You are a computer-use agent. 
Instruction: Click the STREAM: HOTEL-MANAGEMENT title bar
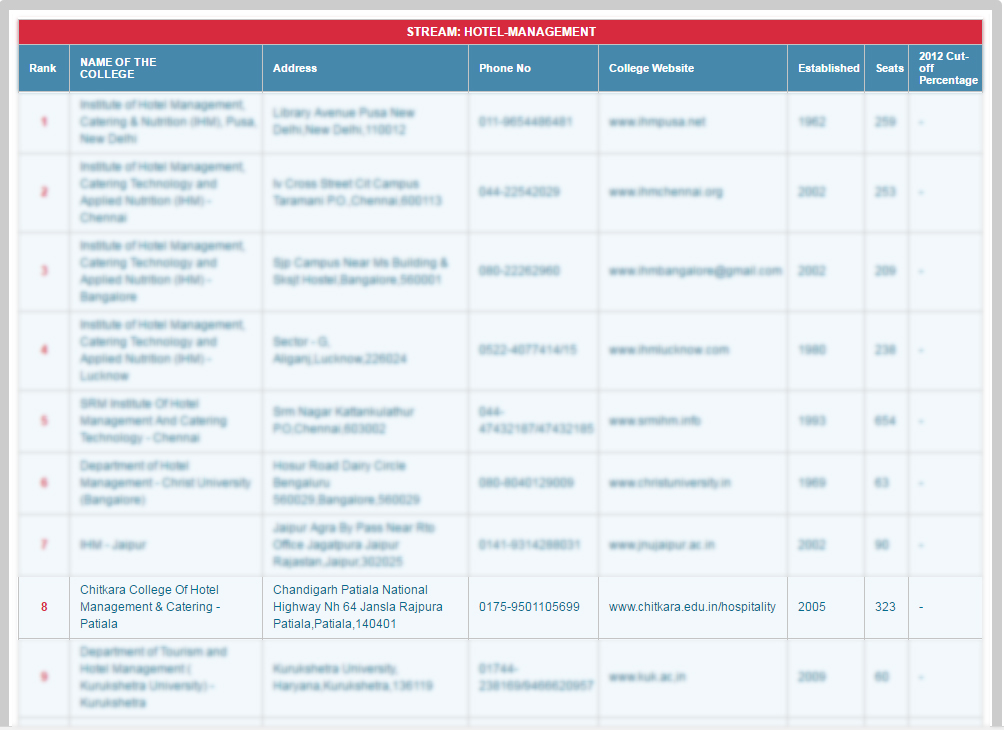[501, 32]
